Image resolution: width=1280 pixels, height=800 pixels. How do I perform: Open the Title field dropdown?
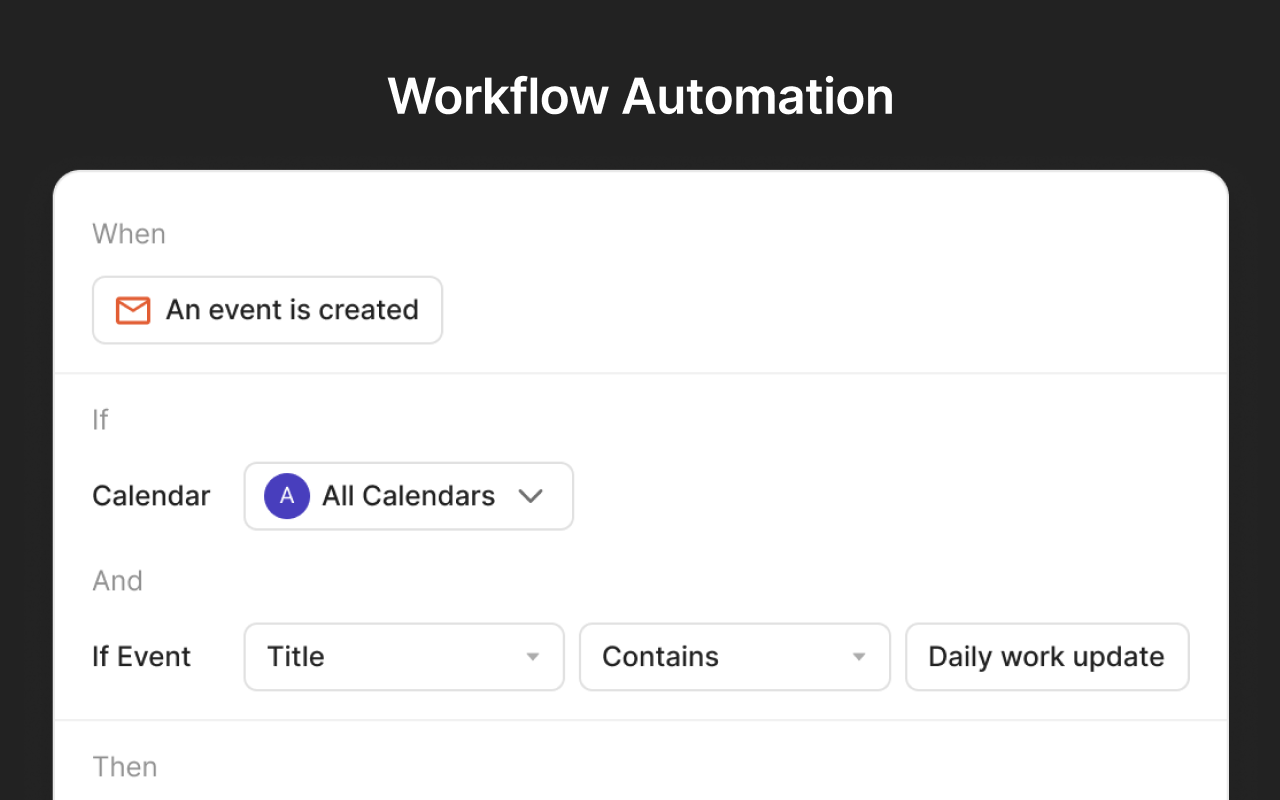pyautogui.click(x=404, y=657)
